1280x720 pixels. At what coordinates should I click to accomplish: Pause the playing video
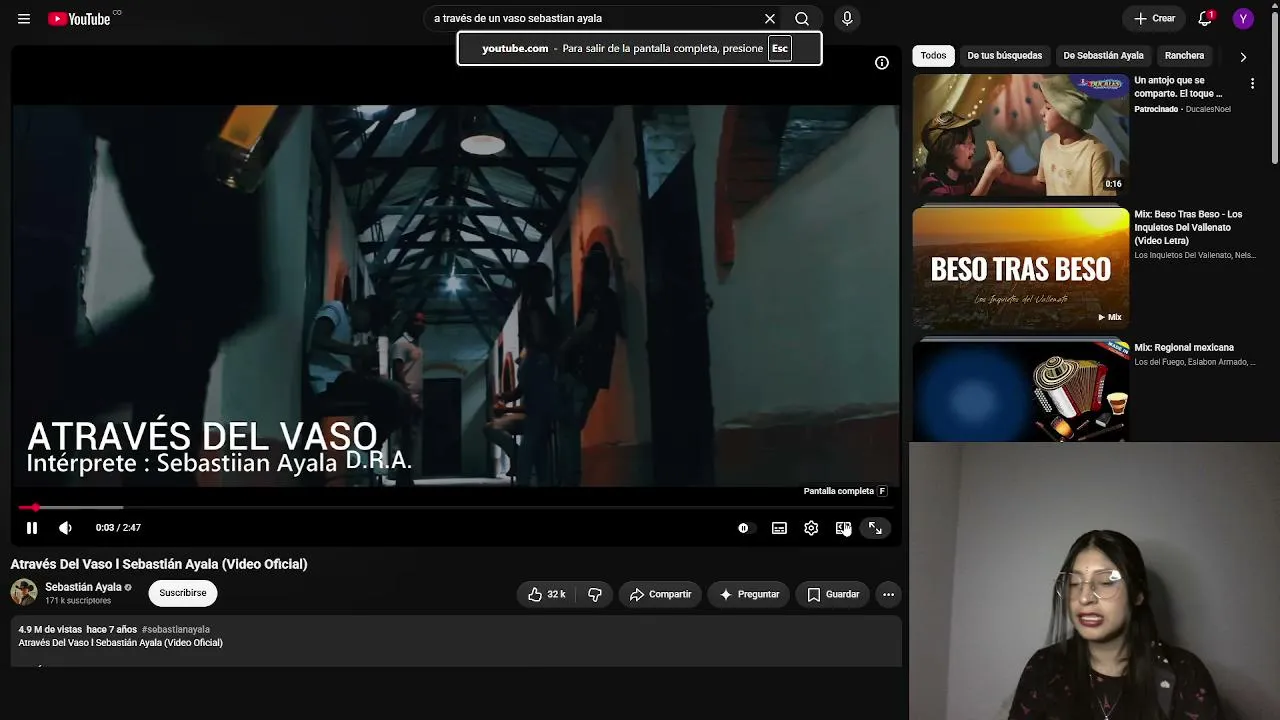32,528
